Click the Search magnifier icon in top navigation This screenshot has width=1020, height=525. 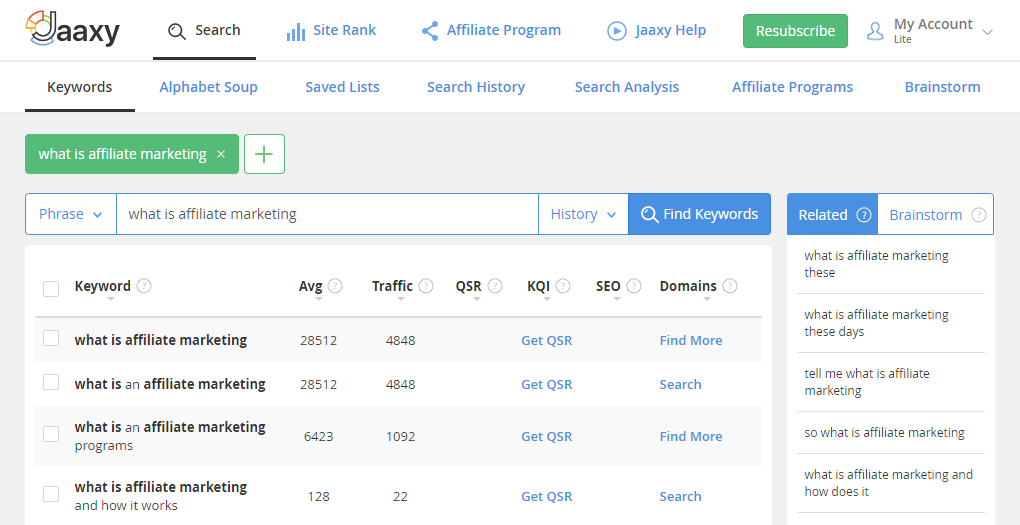pyautogui.click(x=176, y=31)
